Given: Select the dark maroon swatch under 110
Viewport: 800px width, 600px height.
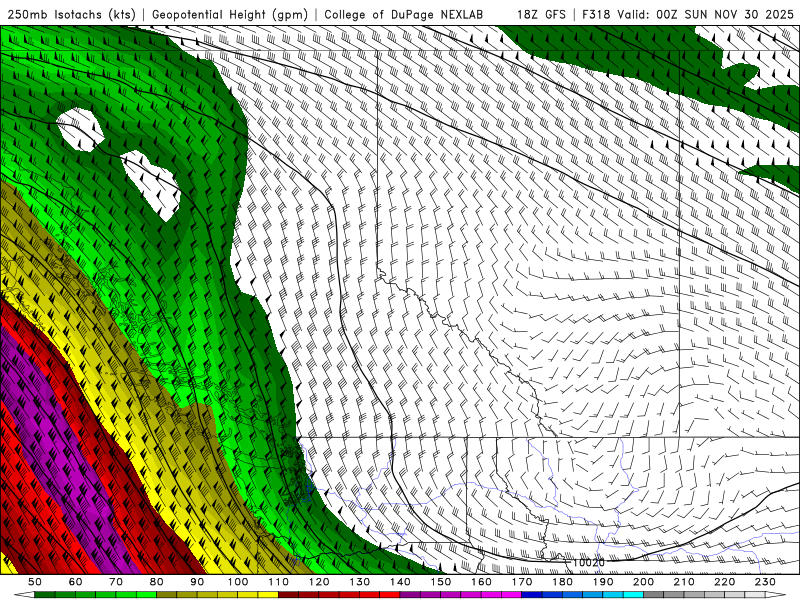Looking at the screenshot, I should 288,594.
